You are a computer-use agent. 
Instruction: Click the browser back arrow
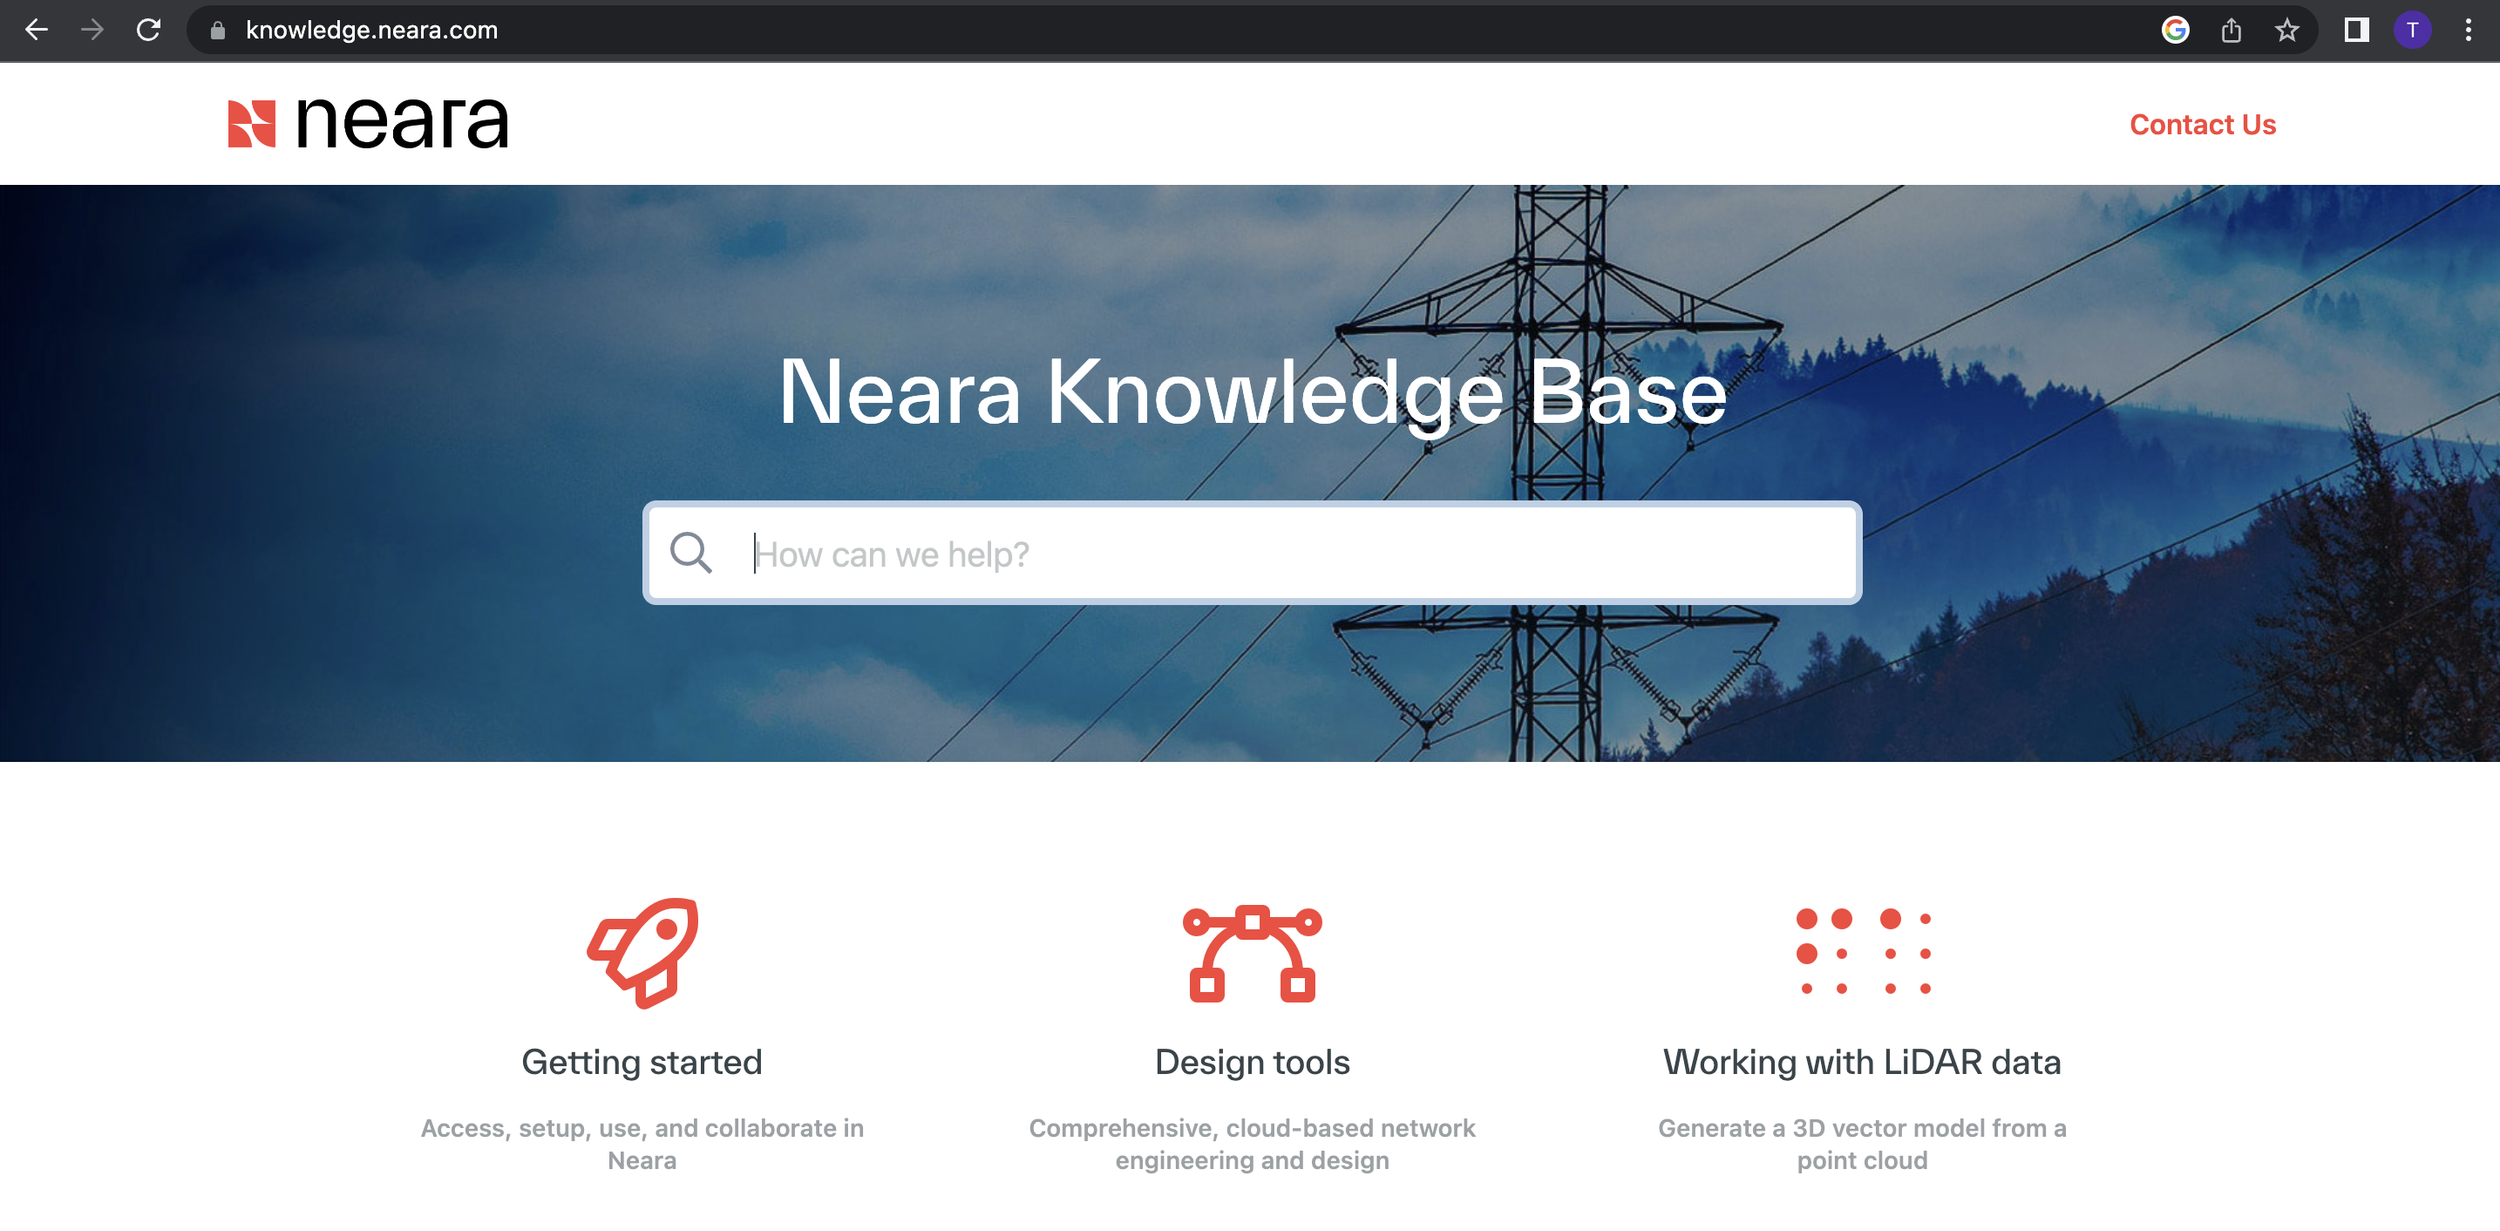[x=36, y=30]
